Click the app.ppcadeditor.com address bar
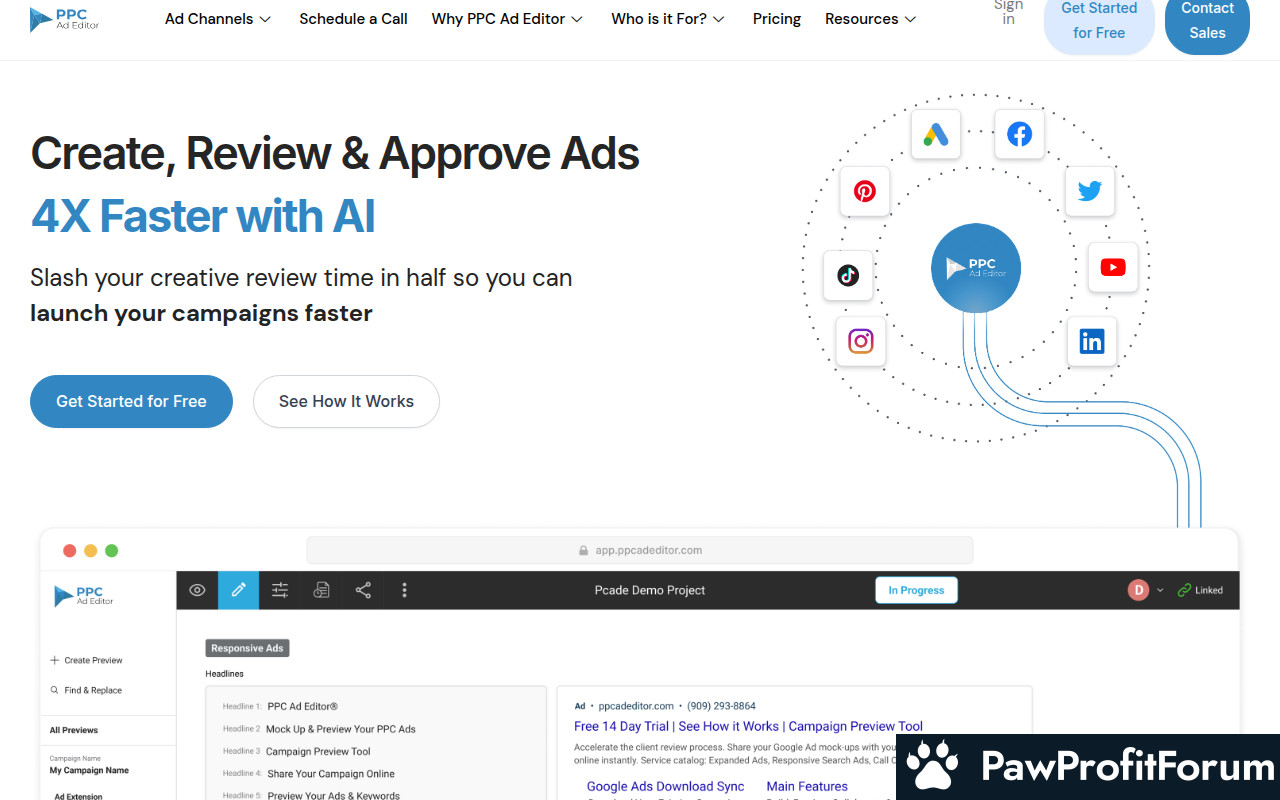 [640, 550]
